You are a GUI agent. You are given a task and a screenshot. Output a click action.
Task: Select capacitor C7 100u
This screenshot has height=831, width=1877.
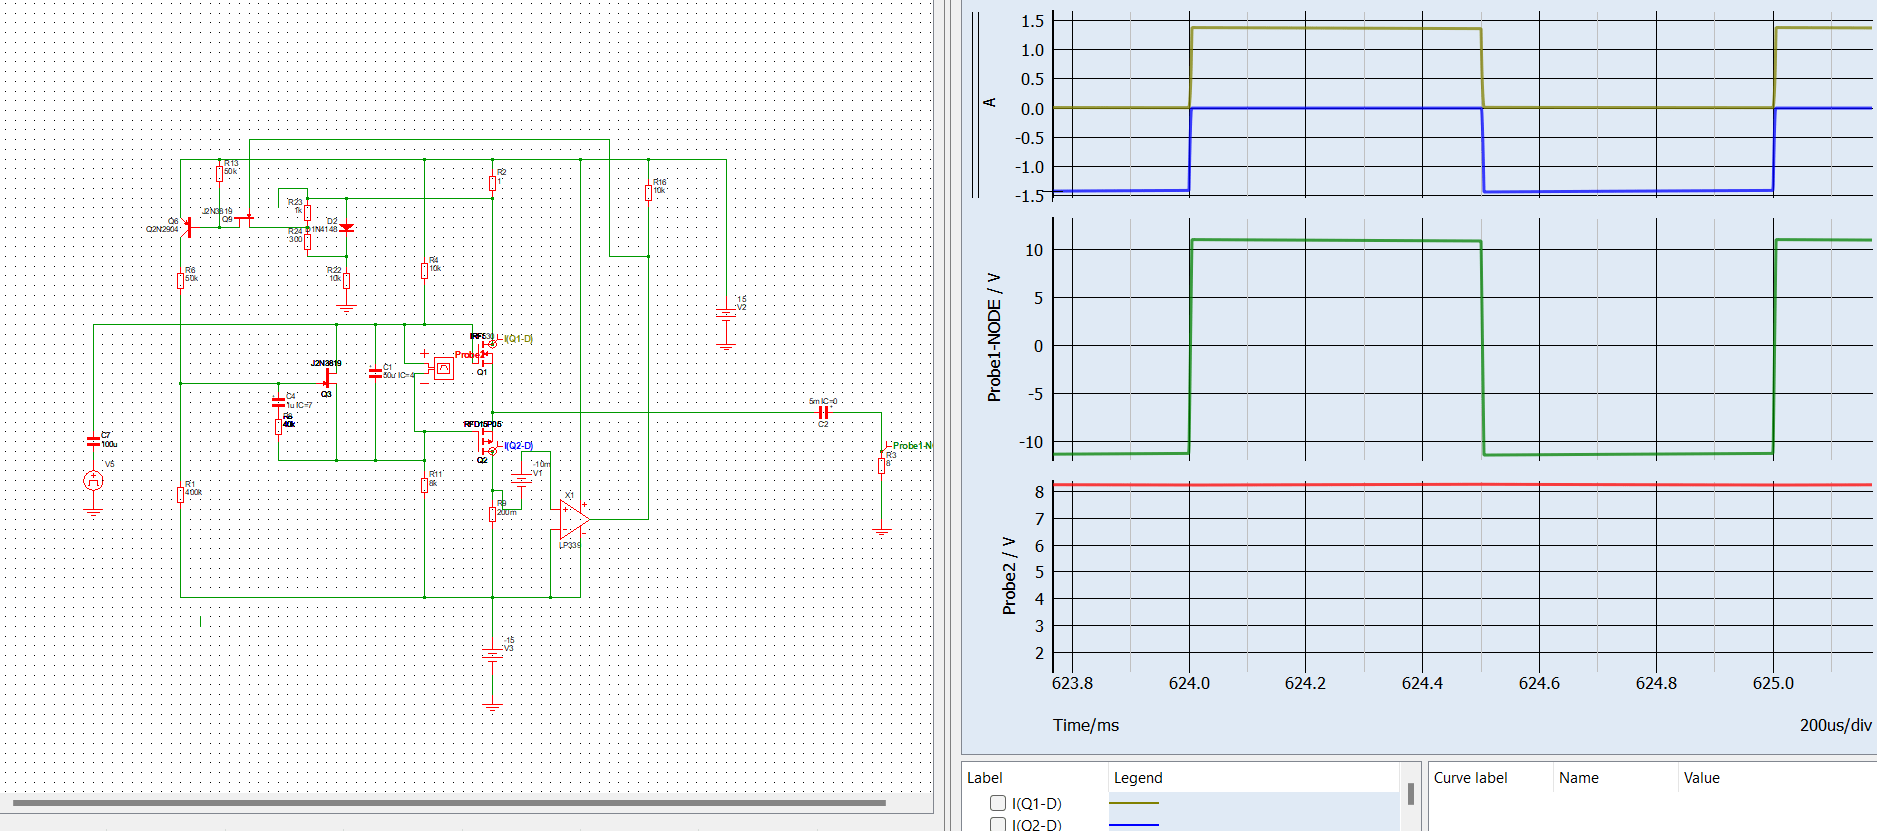93,441
